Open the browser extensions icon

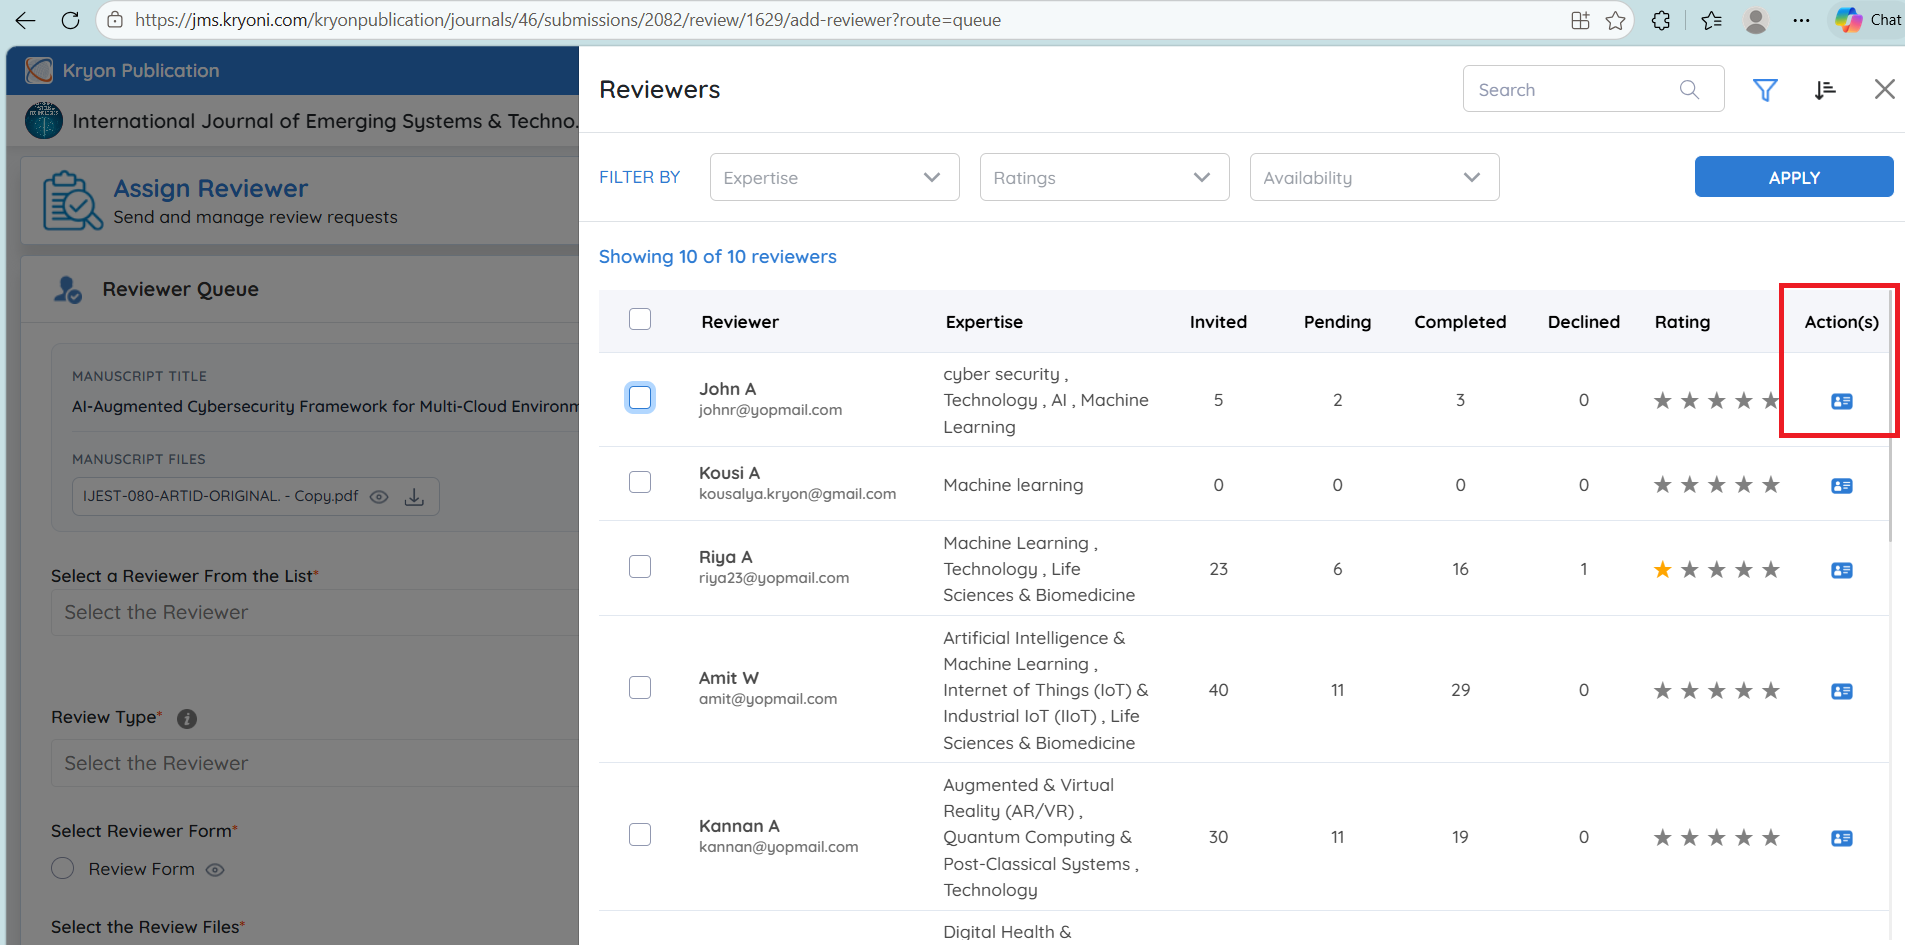(1661, 20)
